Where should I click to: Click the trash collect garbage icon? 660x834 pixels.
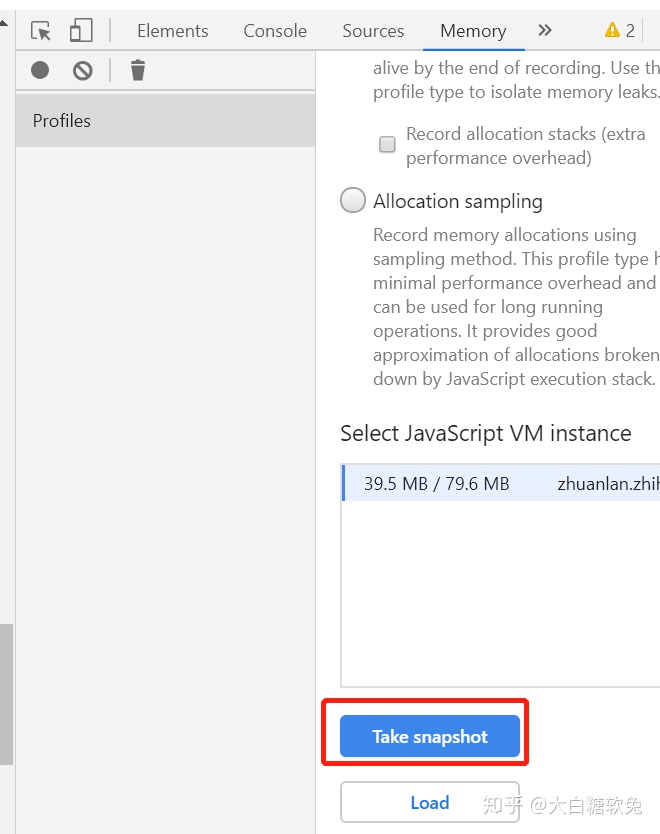[138, 70]
